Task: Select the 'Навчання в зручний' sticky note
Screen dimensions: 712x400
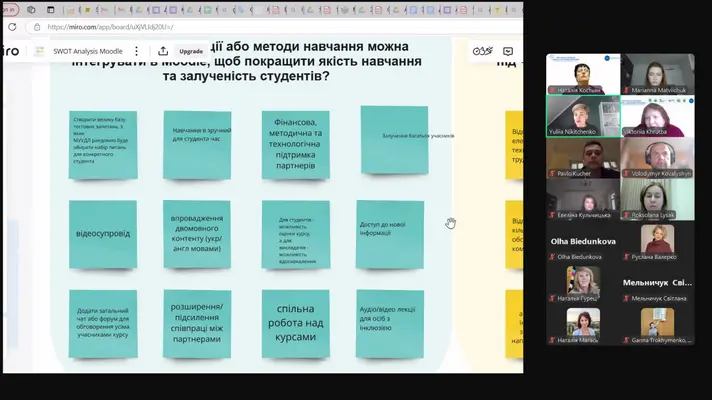Action: pyautogui.click(x=197, y=145)
